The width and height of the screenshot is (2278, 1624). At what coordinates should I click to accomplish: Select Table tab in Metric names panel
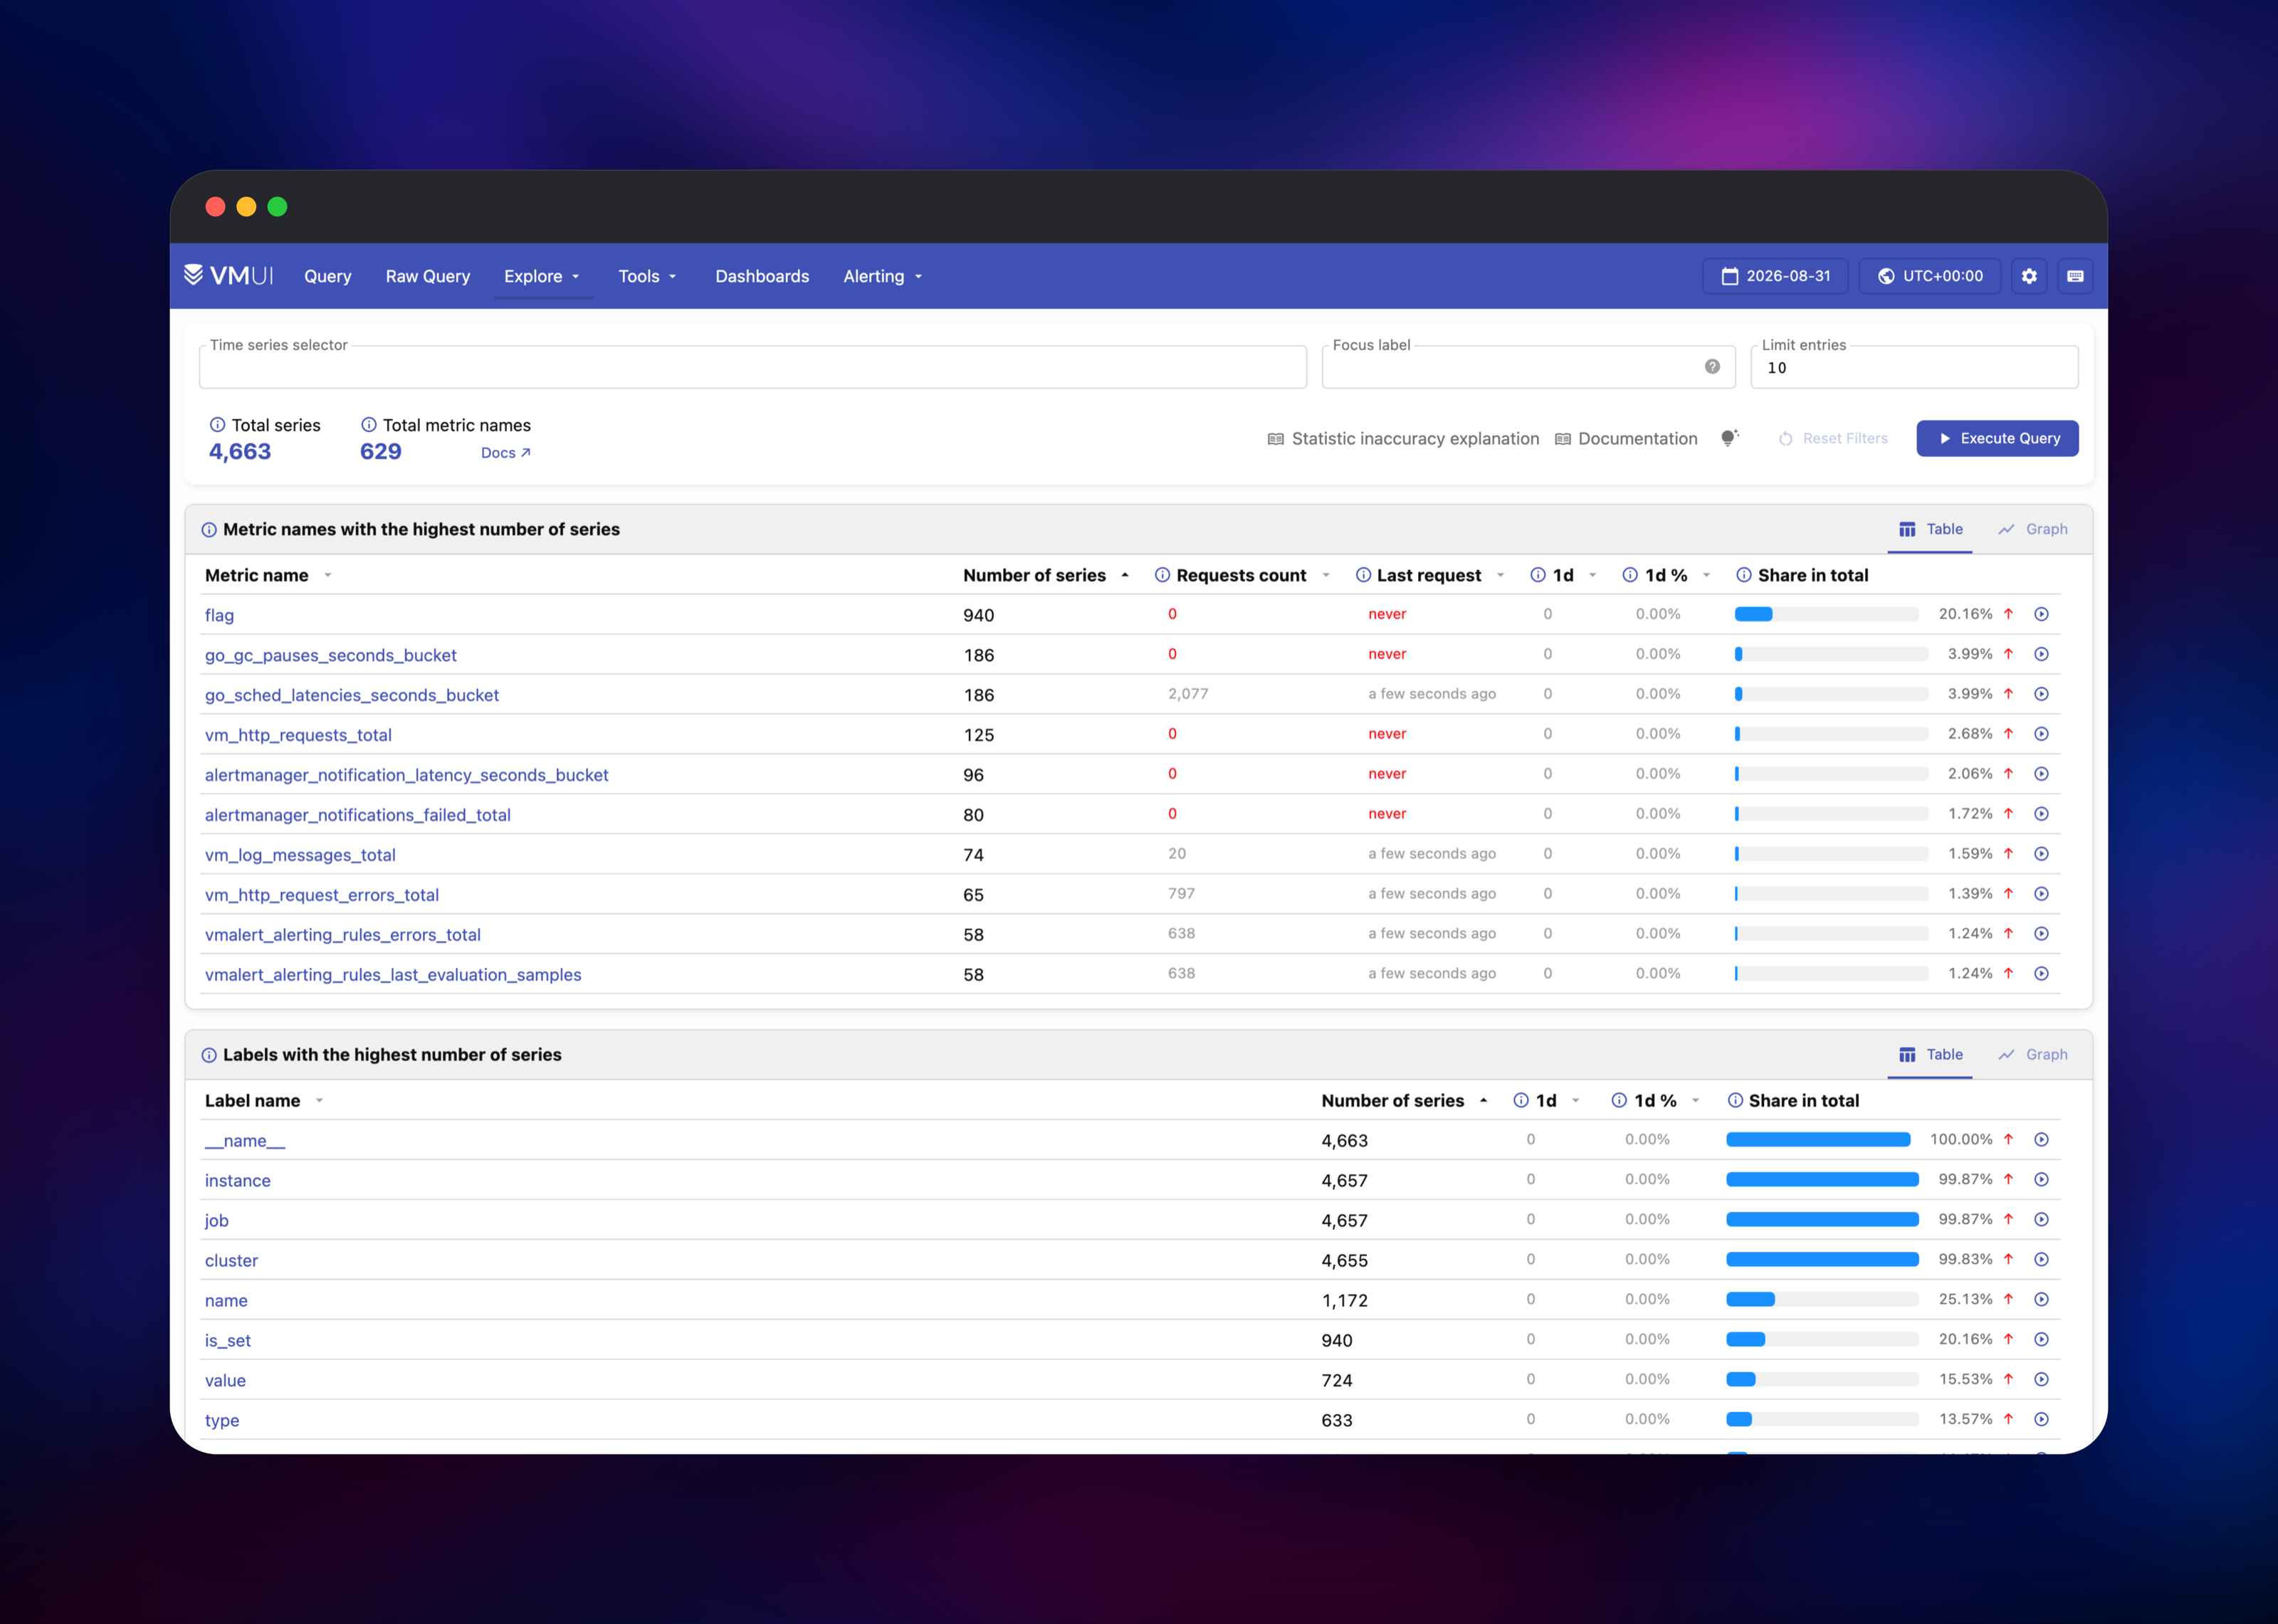pyautogui.click(x=1930, y=529)
